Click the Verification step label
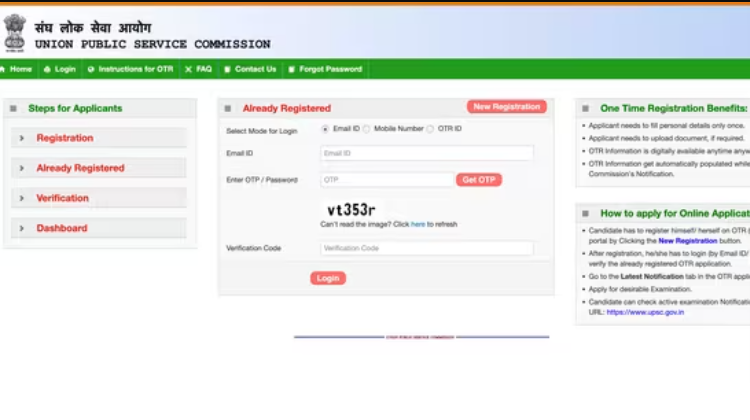 tap(63, 198)
